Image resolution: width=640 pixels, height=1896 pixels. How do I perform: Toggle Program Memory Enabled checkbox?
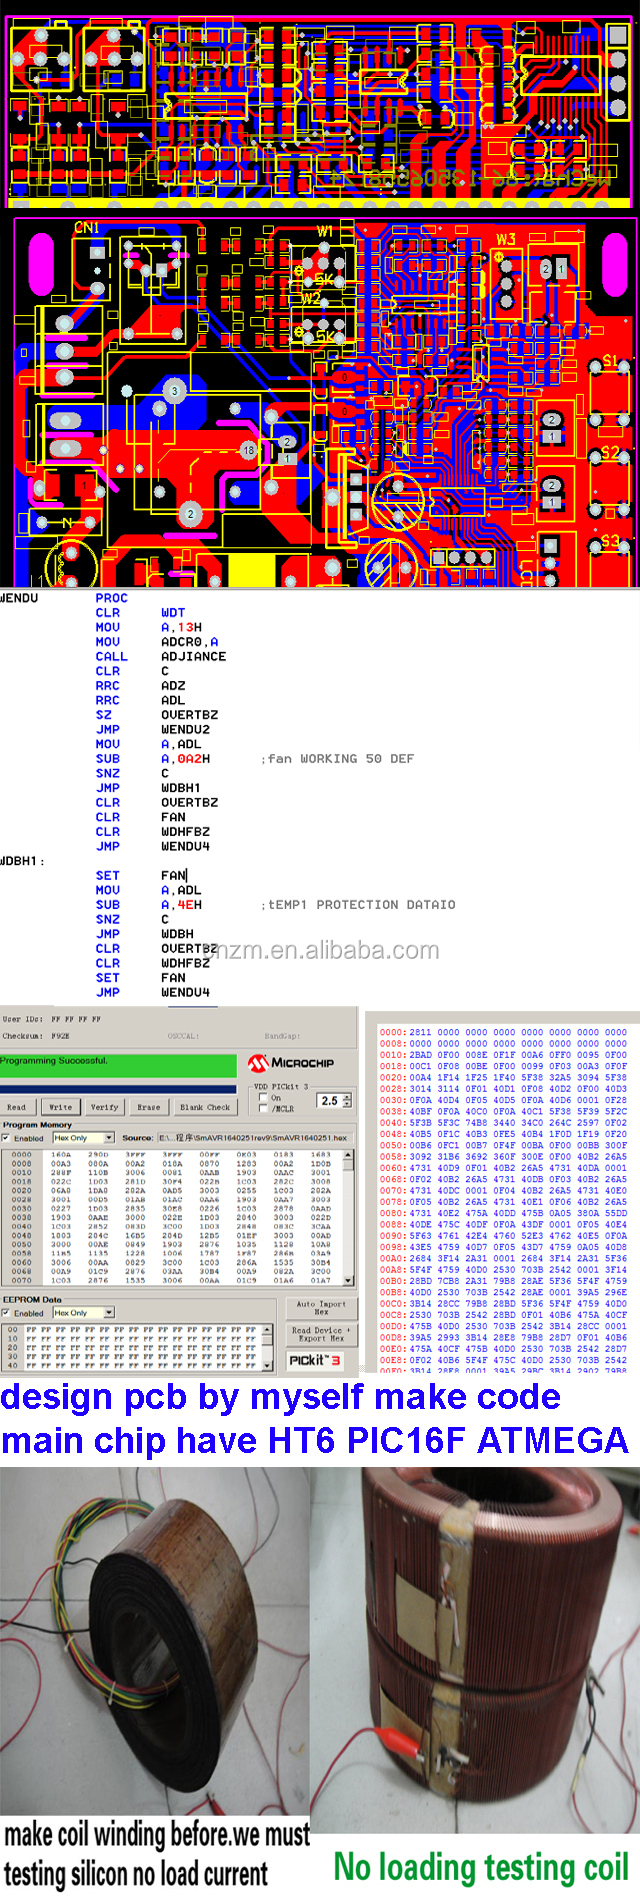(7, 1138)
